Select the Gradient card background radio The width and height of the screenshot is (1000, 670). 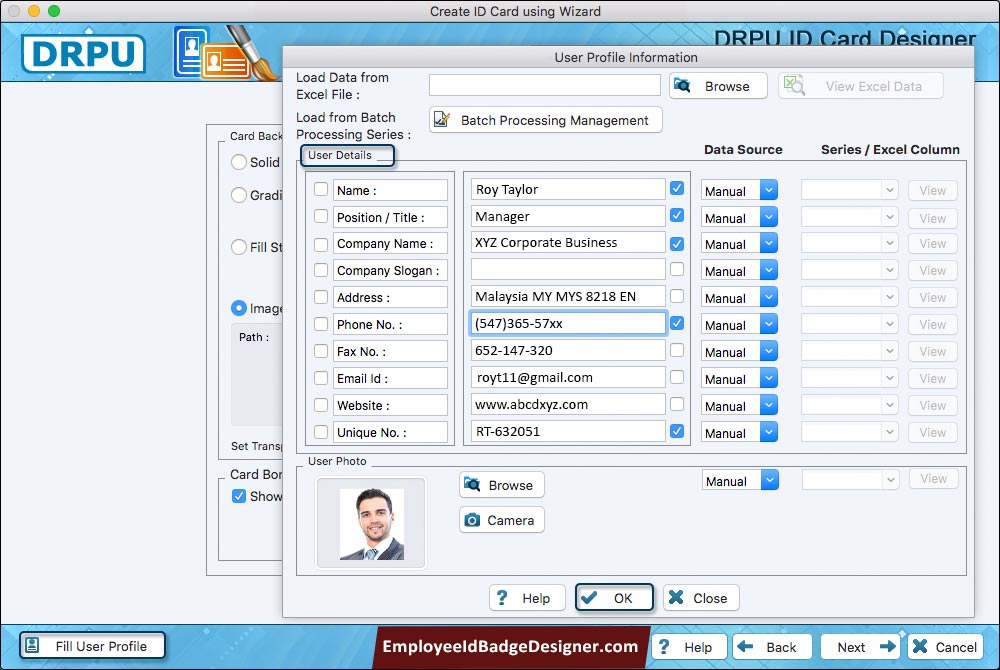(x=239, y=195)
